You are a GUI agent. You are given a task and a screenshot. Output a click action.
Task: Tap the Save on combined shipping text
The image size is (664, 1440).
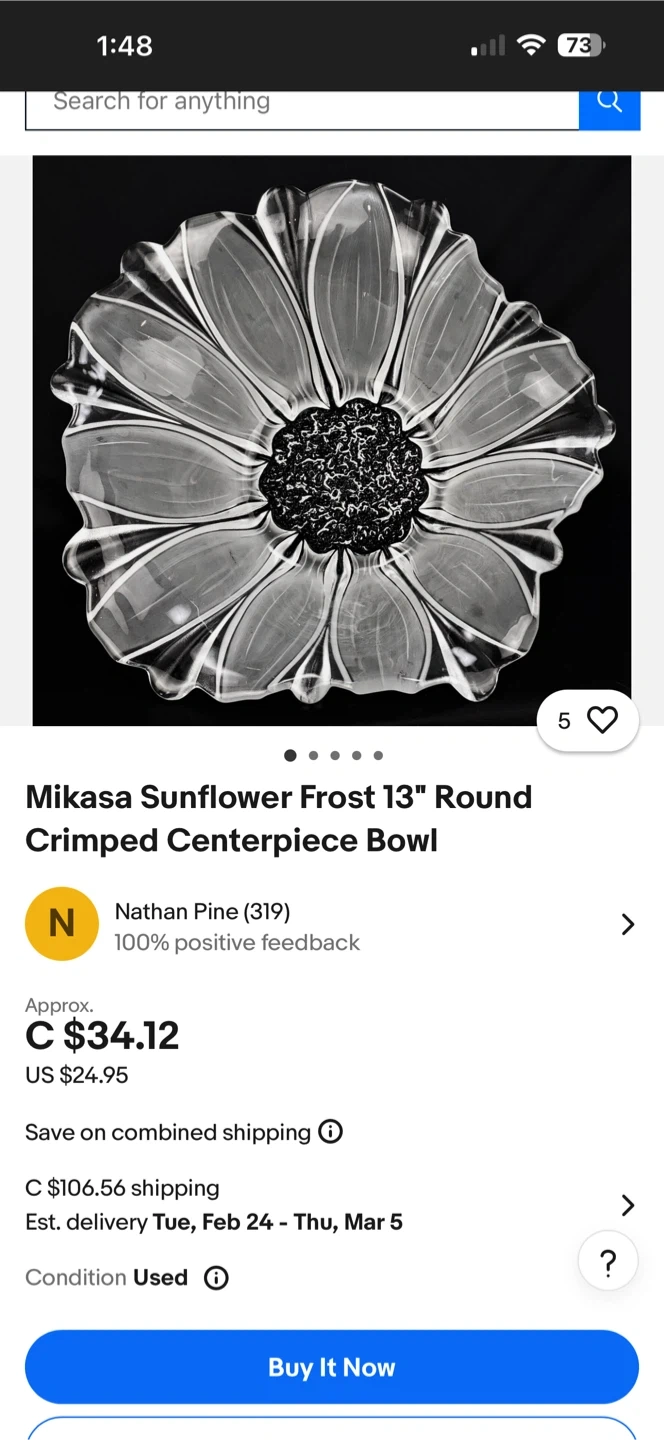[x=168, y=1132]
